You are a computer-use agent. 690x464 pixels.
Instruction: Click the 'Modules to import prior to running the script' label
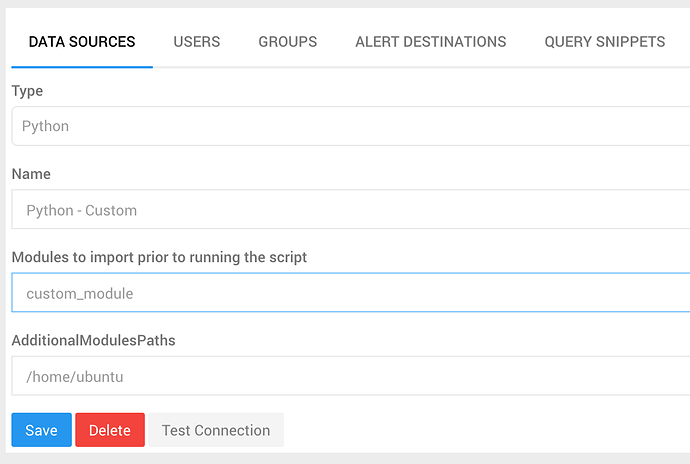(159, 257)
